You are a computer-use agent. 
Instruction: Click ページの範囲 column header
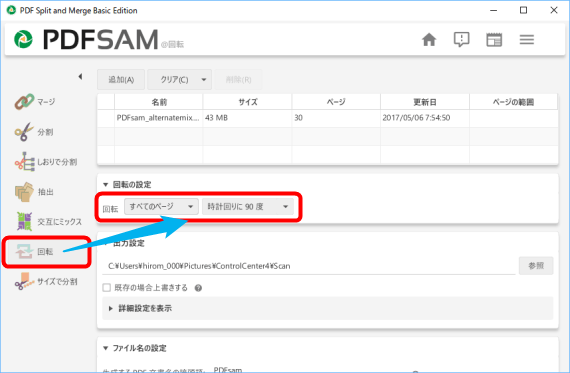514,102
